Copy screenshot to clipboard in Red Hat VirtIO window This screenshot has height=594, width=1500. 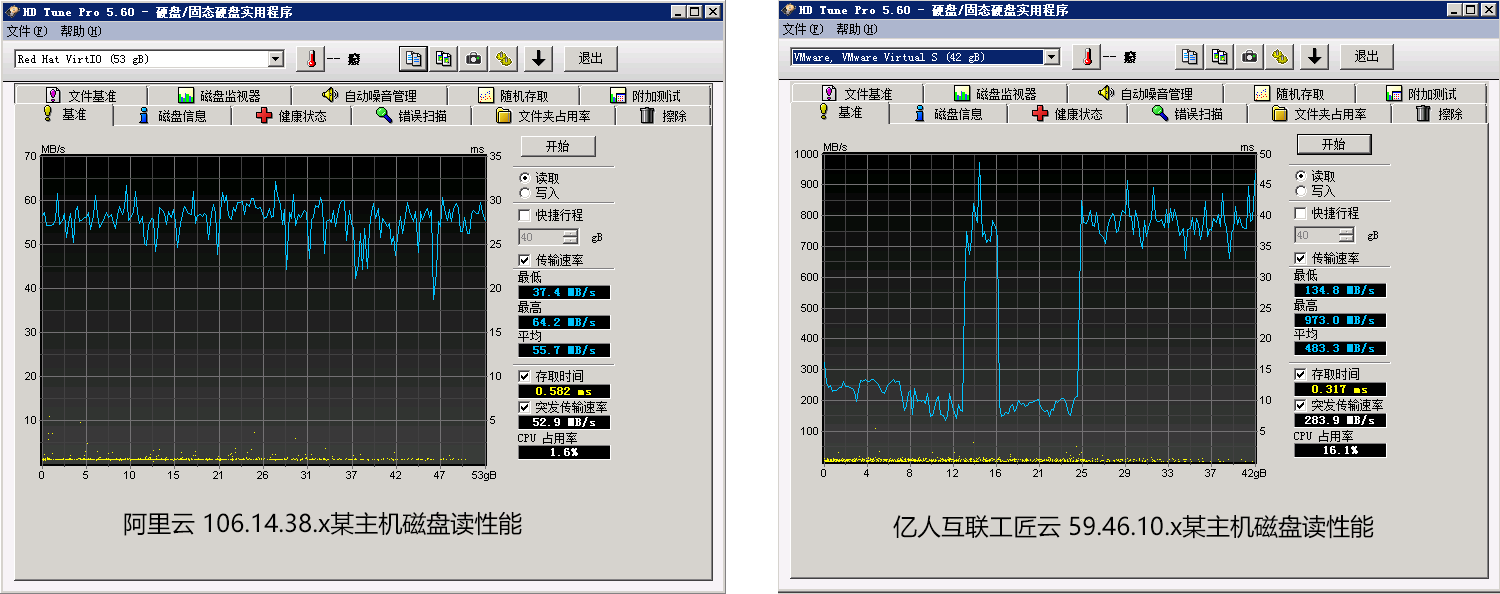pyautogui.click(x=443, y=58)
